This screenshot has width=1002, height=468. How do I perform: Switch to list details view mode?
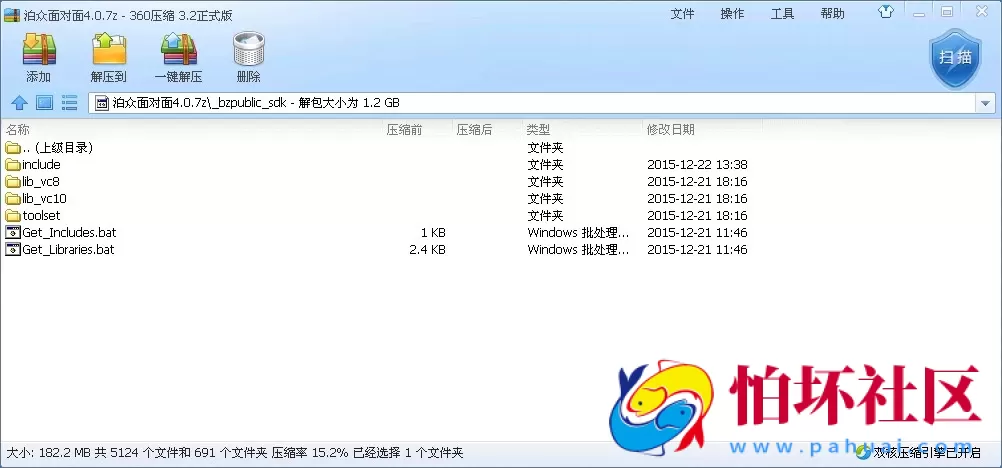click(70, 102)
